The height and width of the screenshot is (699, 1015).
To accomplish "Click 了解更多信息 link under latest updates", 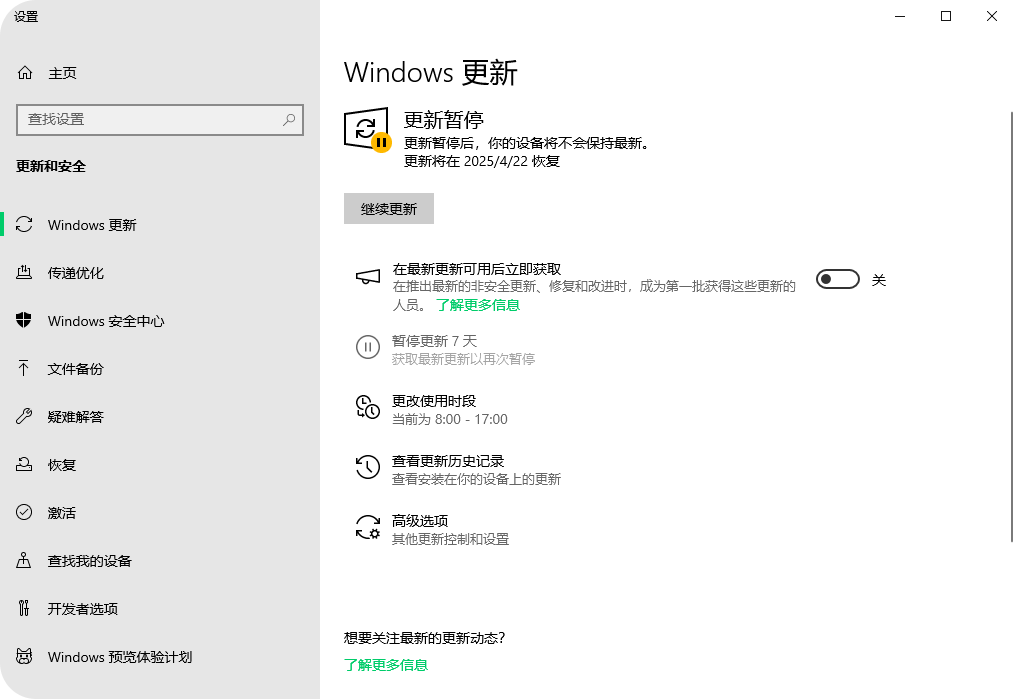I will [478, 305].
